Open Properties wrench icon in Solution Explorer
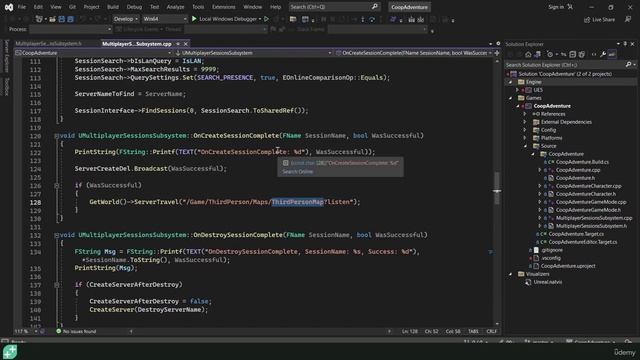 coord(603,54)
